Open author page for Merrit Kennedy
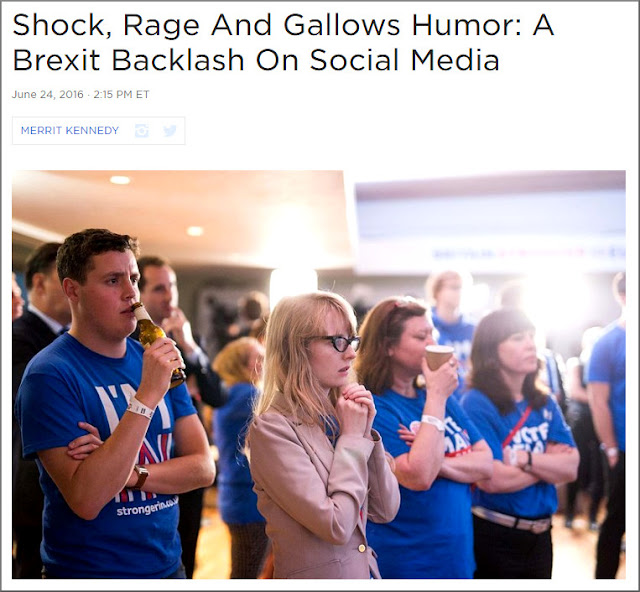The width and height of the screenshot is (640, 592). click(x=70, y=131)
